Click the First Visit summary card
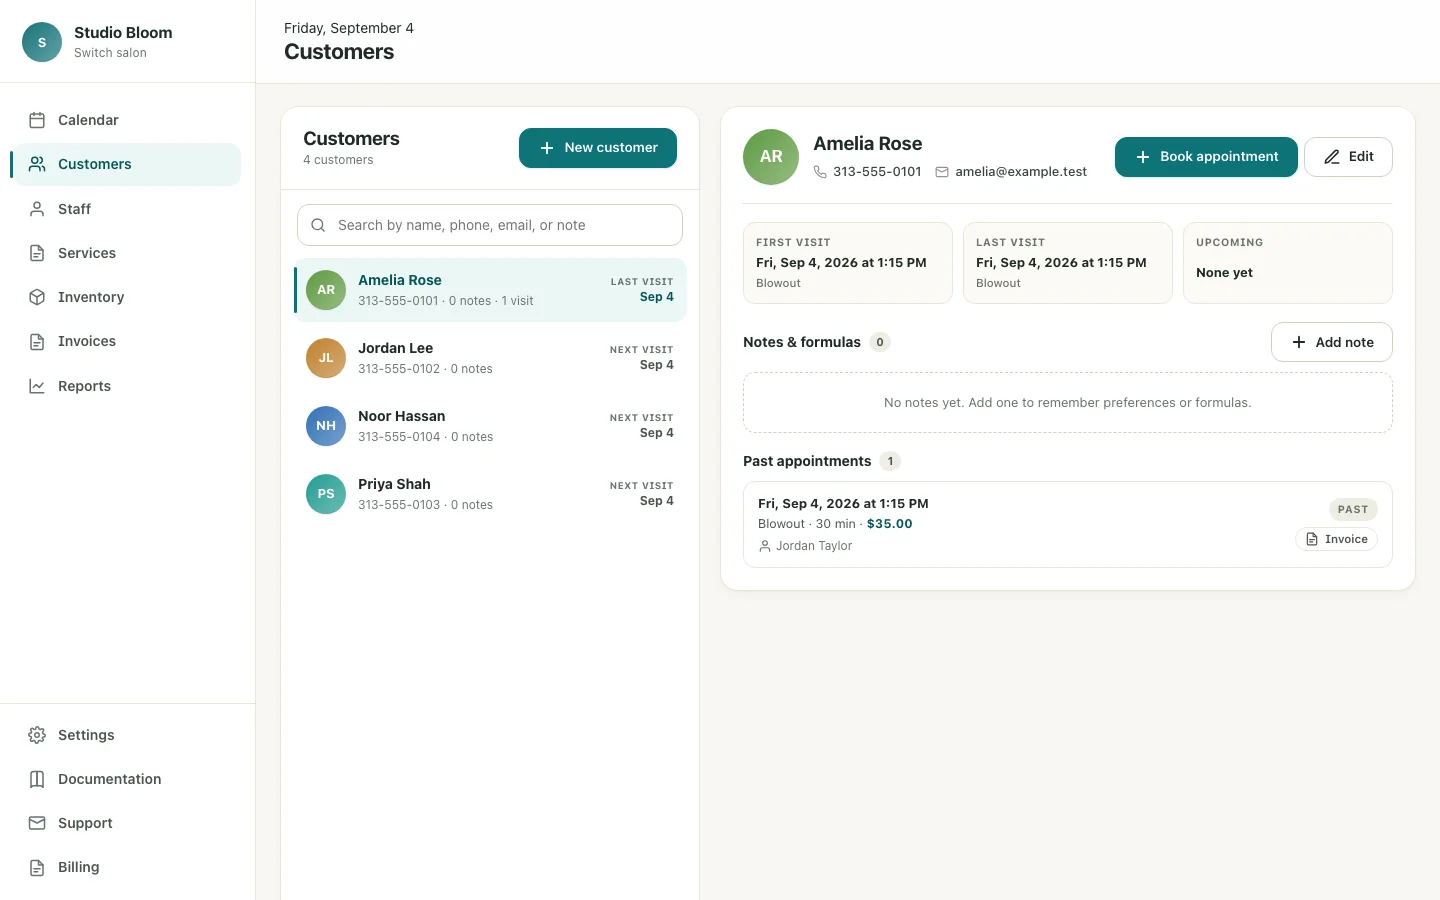This screenshot has width=1440, height=900. (848, 263)
